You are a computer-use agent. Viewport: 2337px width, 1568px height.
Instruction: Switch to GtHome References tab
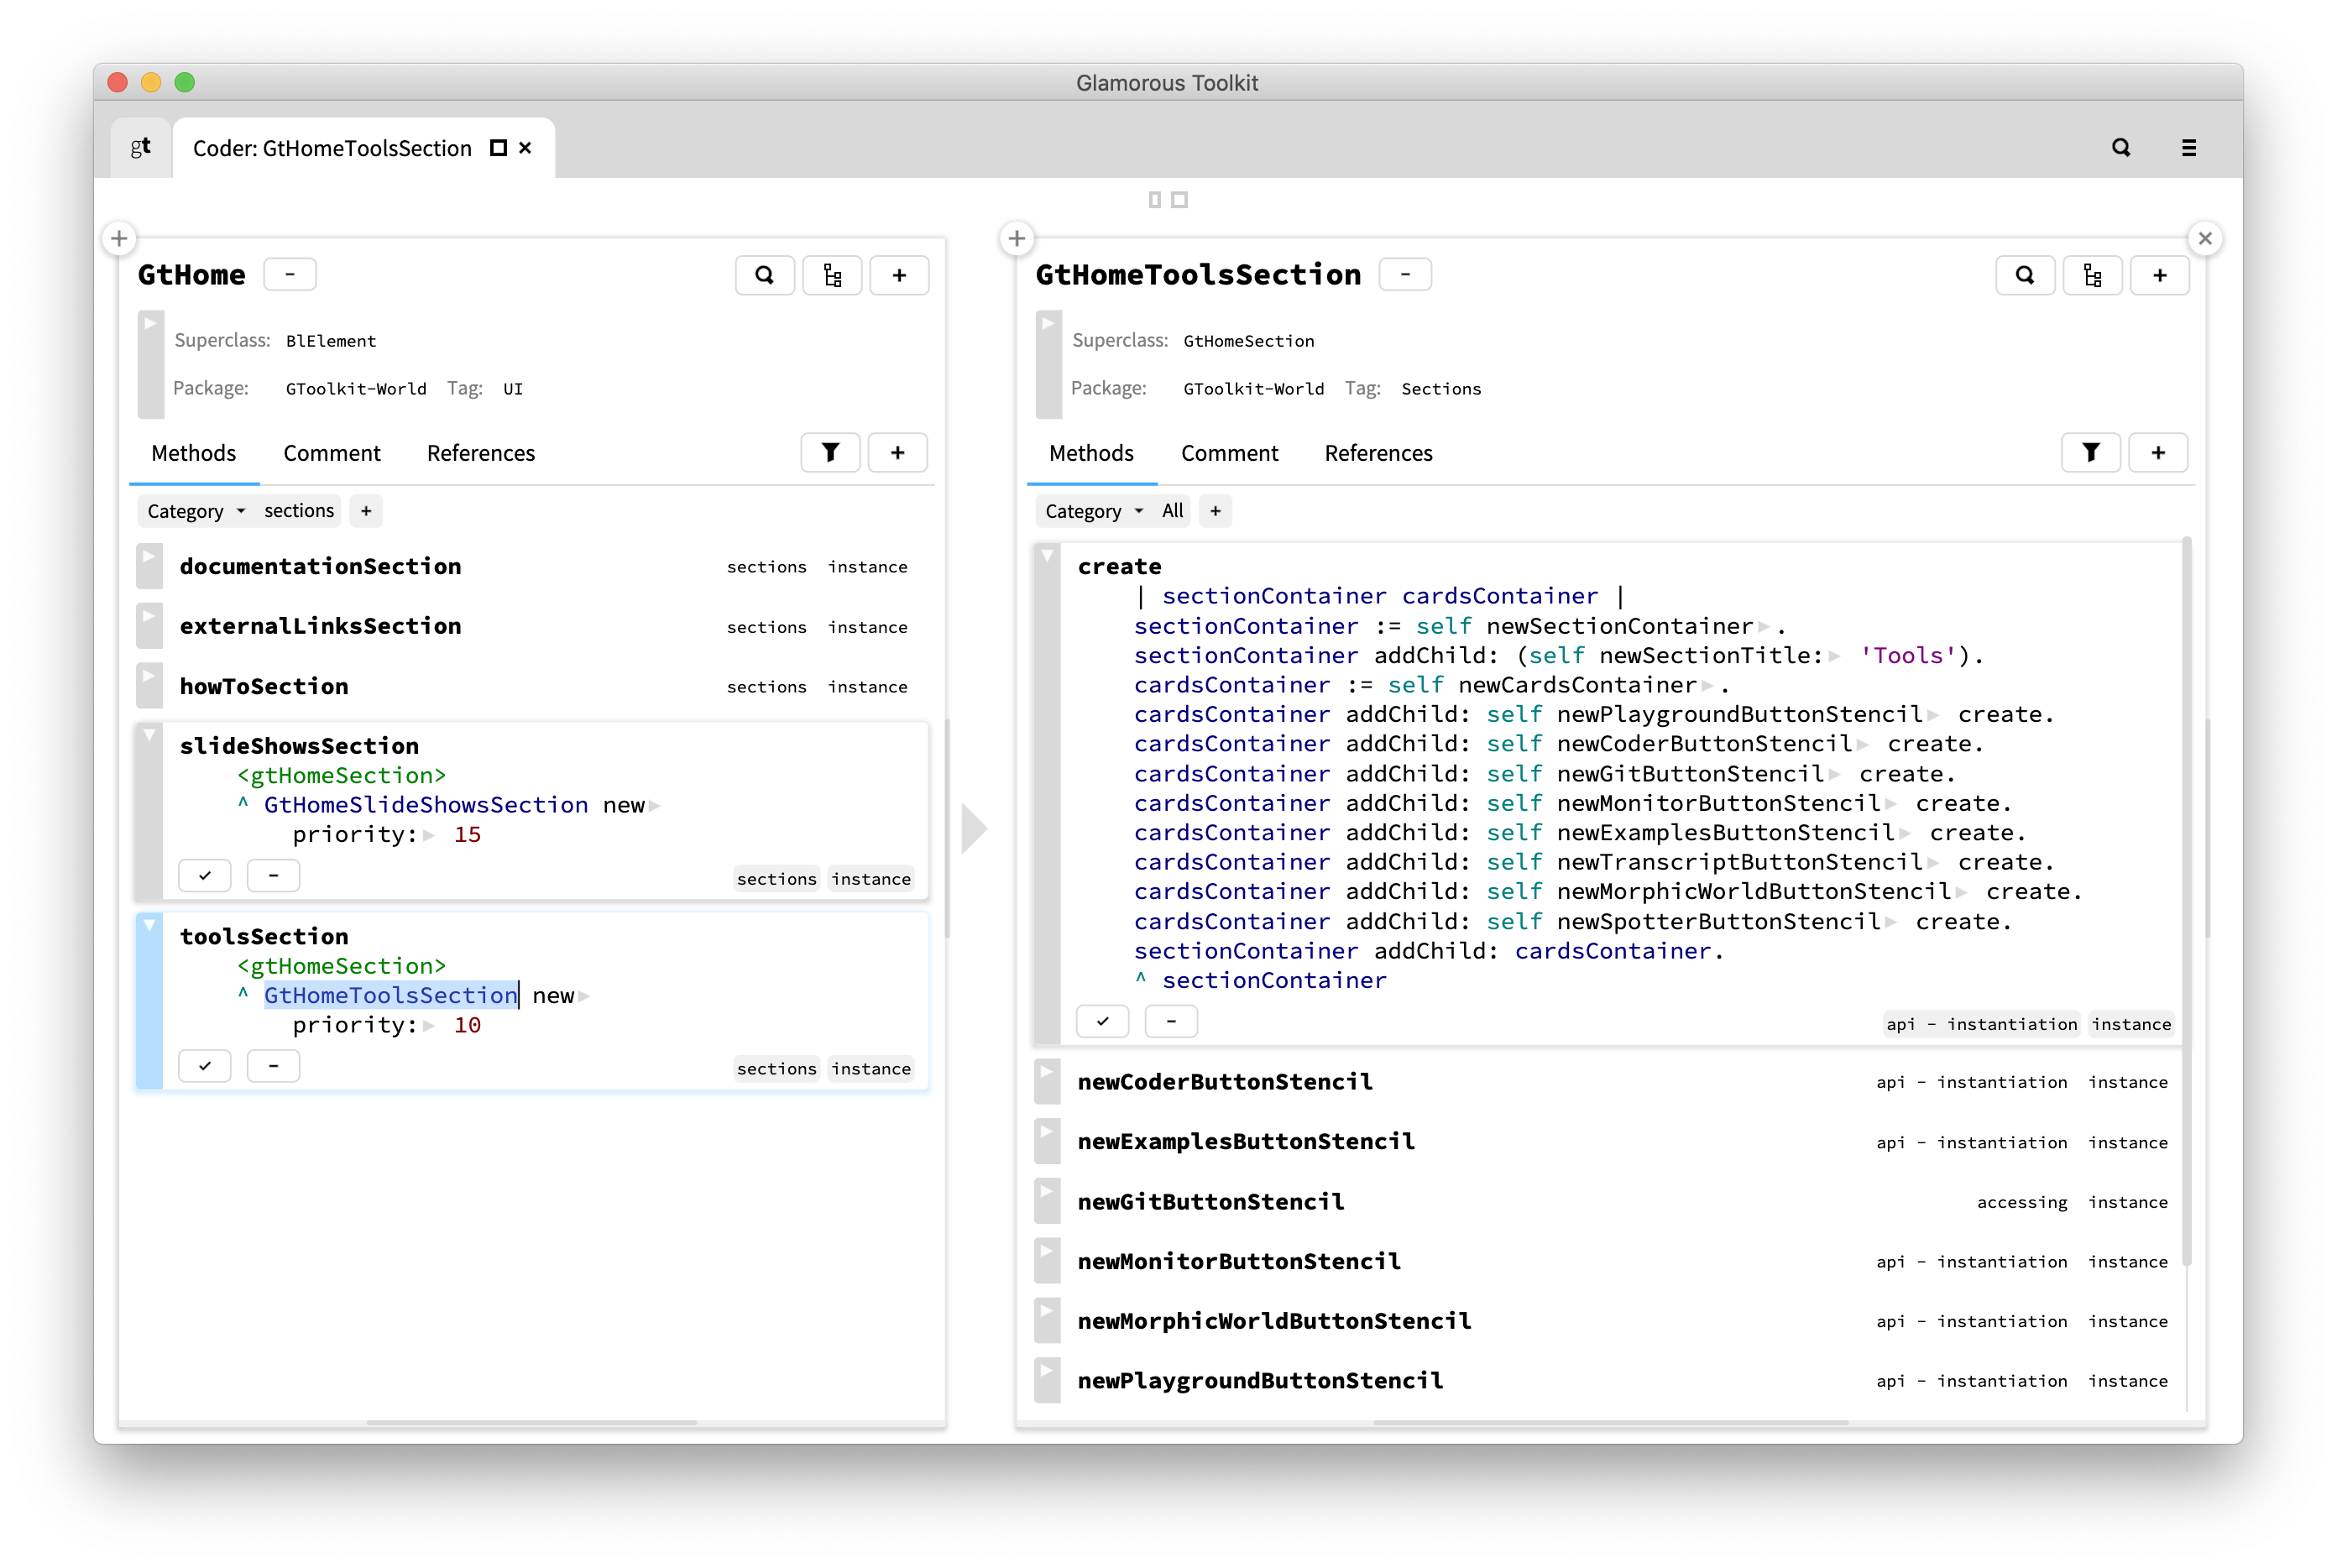(x=481, y=453)
